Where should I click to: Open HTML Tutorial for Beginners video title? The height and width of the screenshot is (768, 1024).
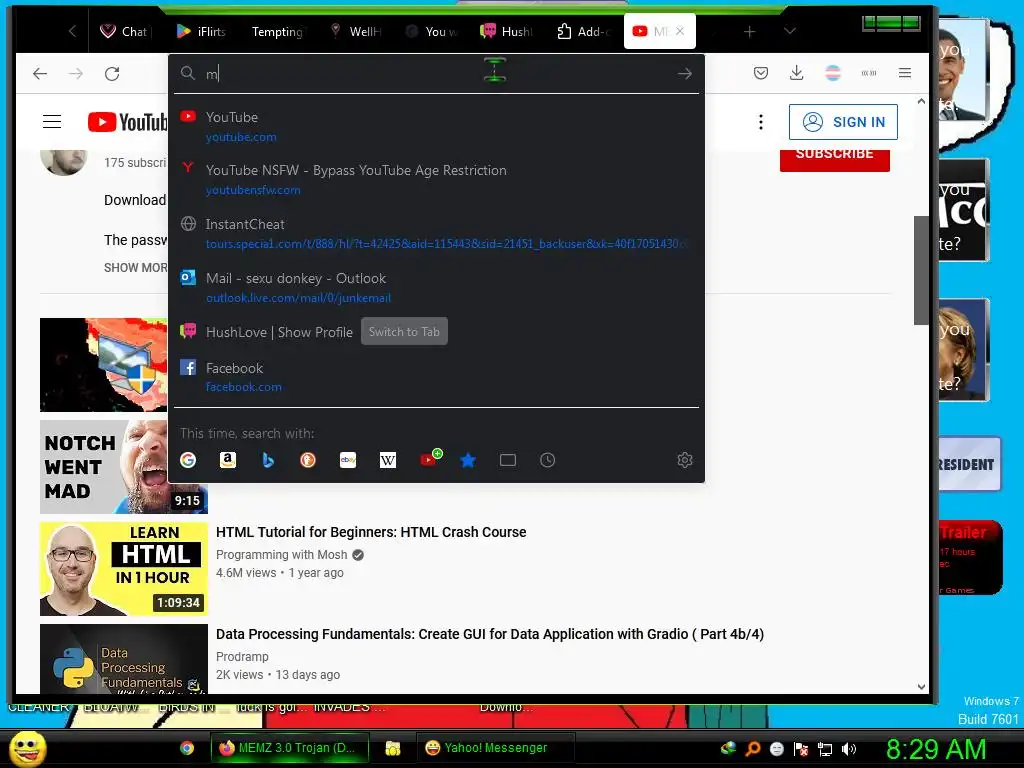371,532
